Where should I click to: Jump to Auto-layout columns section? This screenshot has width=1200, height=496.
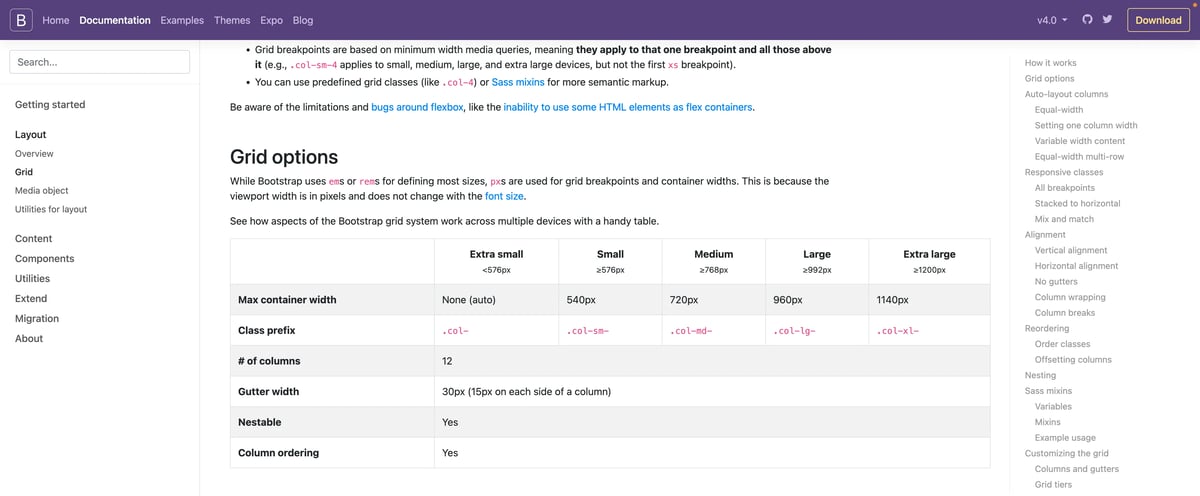coord(1066,94)
